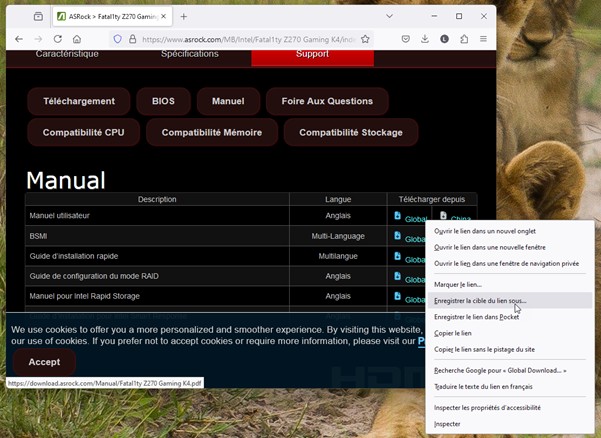Click the browser back arrow
Image resolution: width=601 pixels, height=438 pixels.
[18, 39]
